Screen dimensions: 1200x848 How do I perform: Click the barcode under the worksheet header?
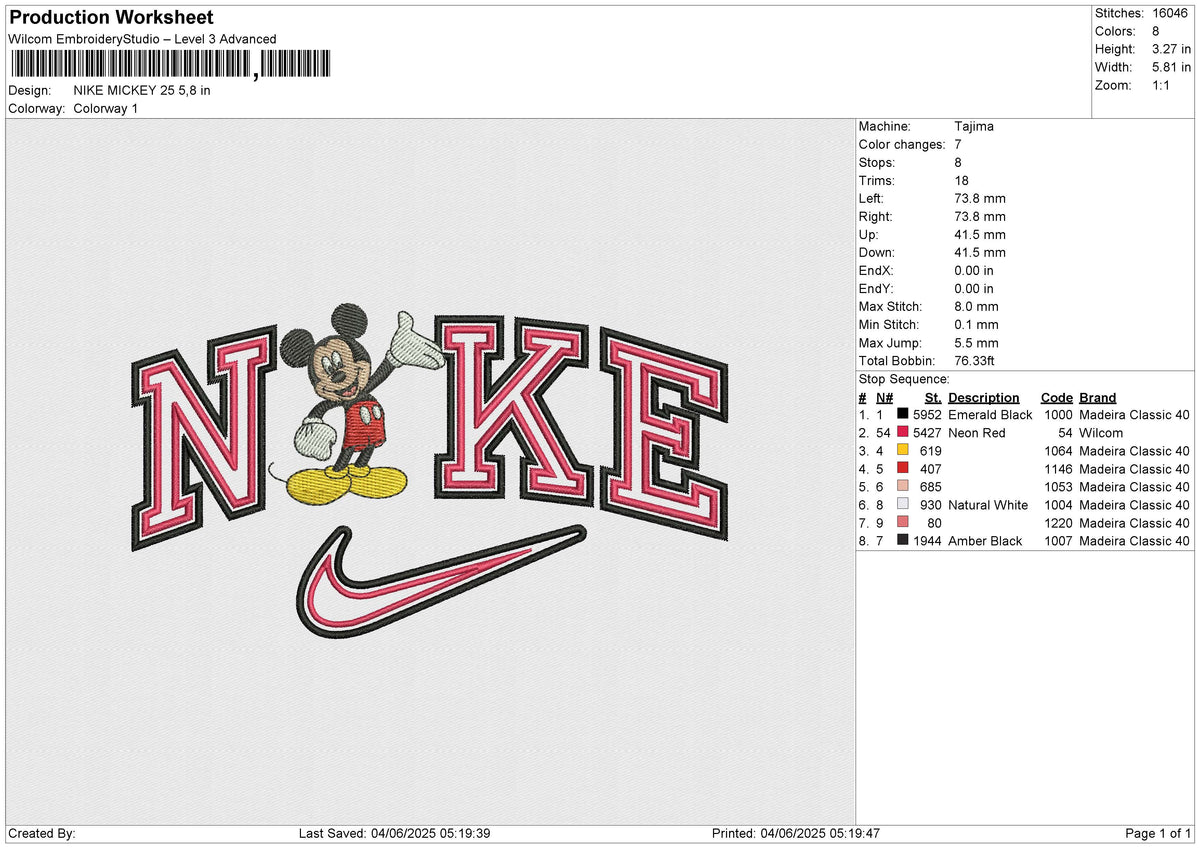(169, 66)
